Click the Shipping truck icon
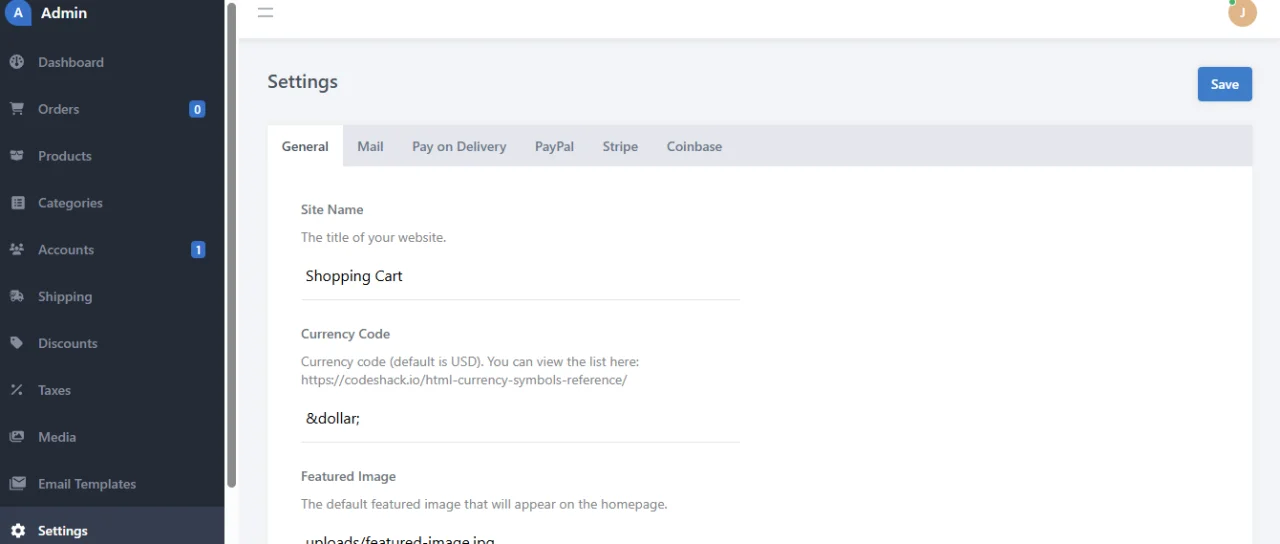This screenshot has height=544, width=1280. click(x=17, y=297)
